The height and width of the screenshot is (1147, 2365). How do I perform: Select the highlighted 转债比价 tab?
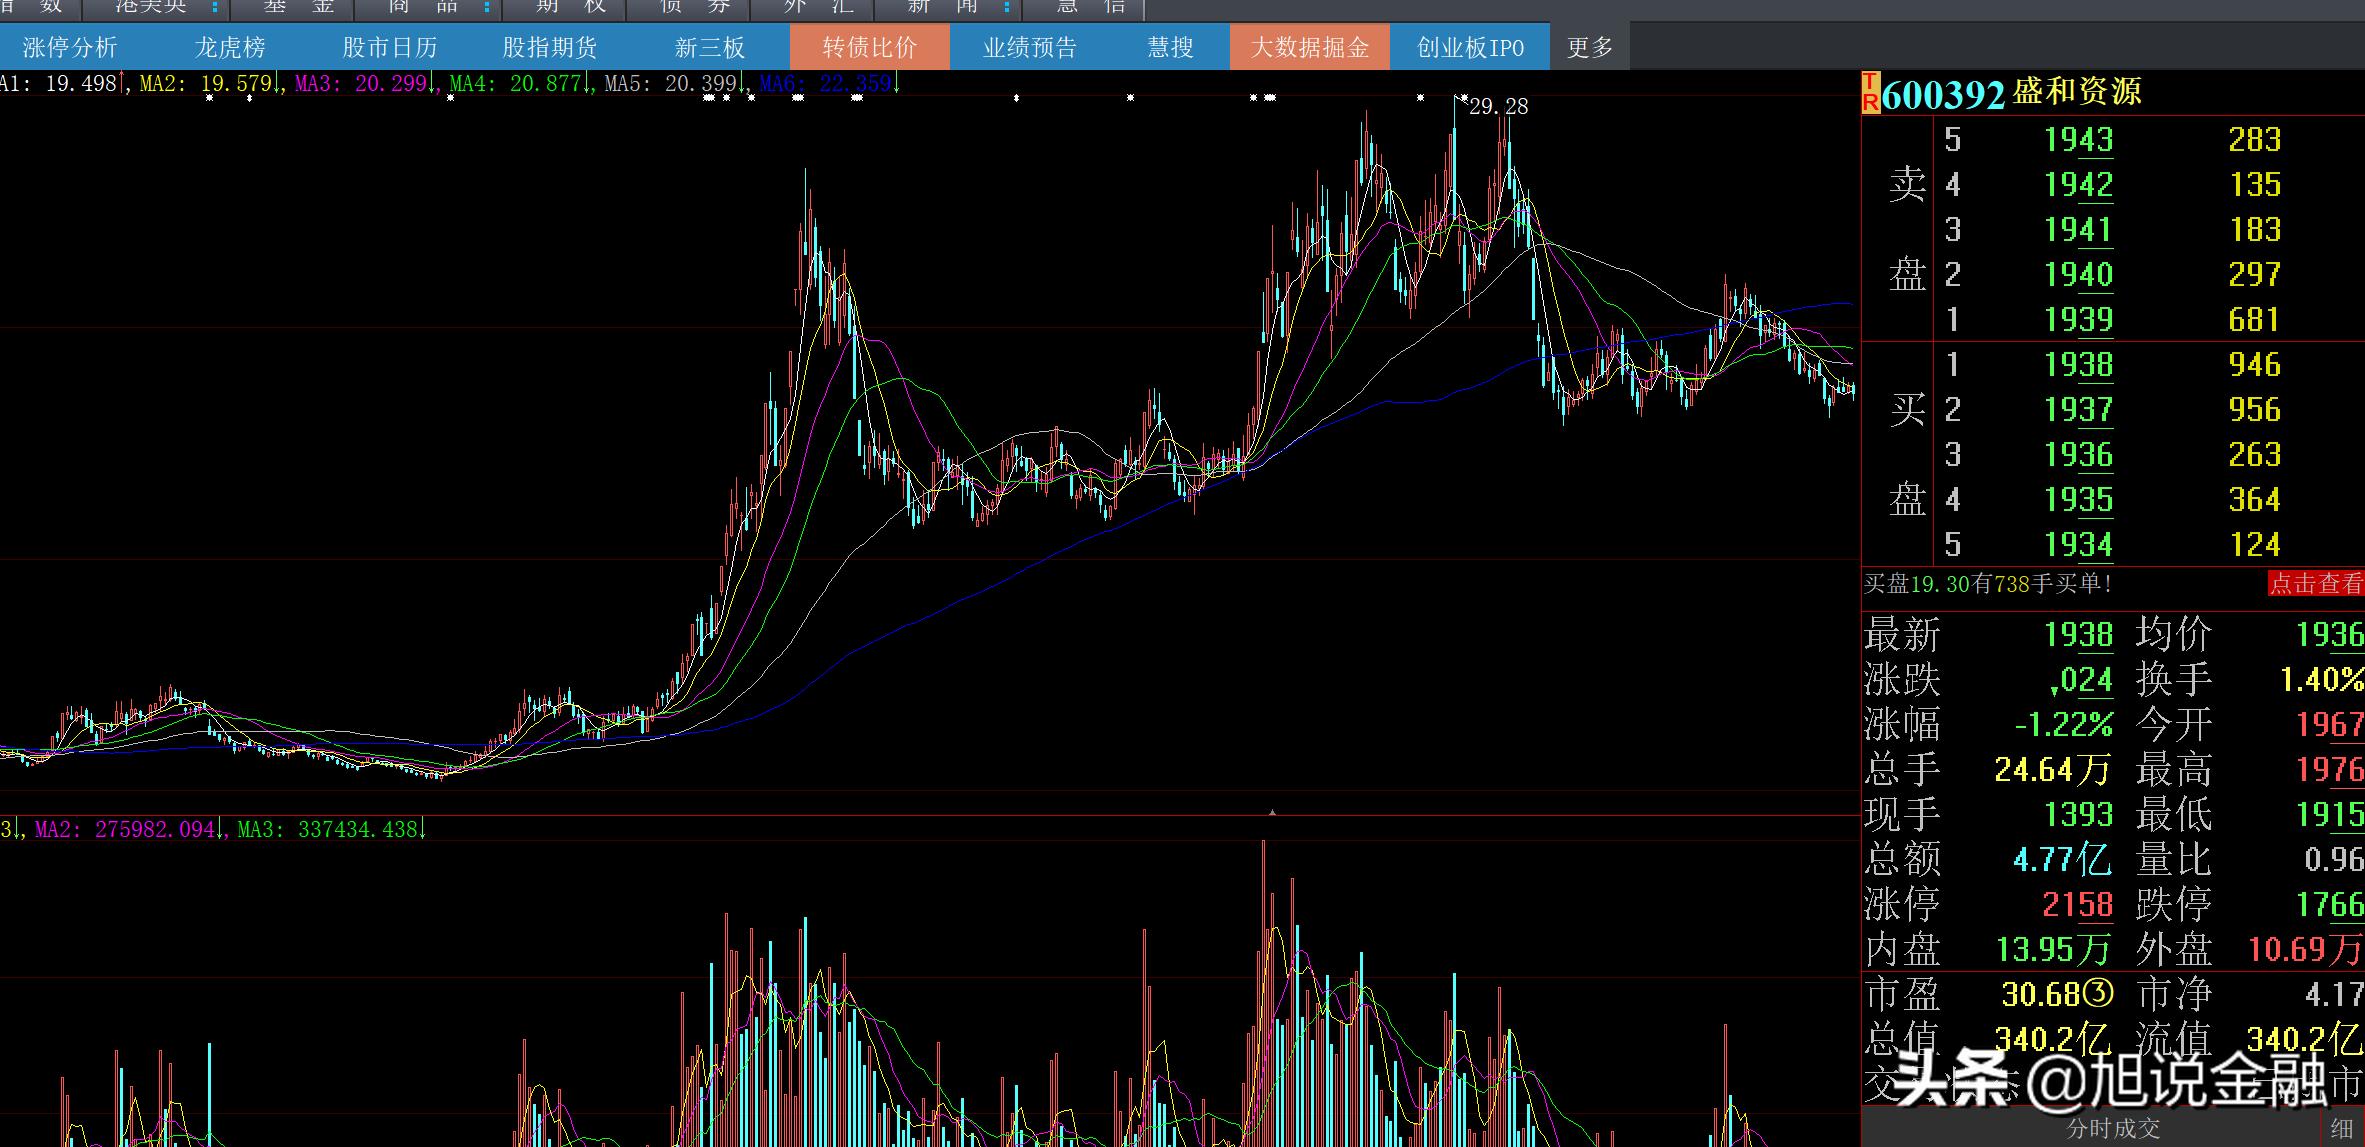869,47
